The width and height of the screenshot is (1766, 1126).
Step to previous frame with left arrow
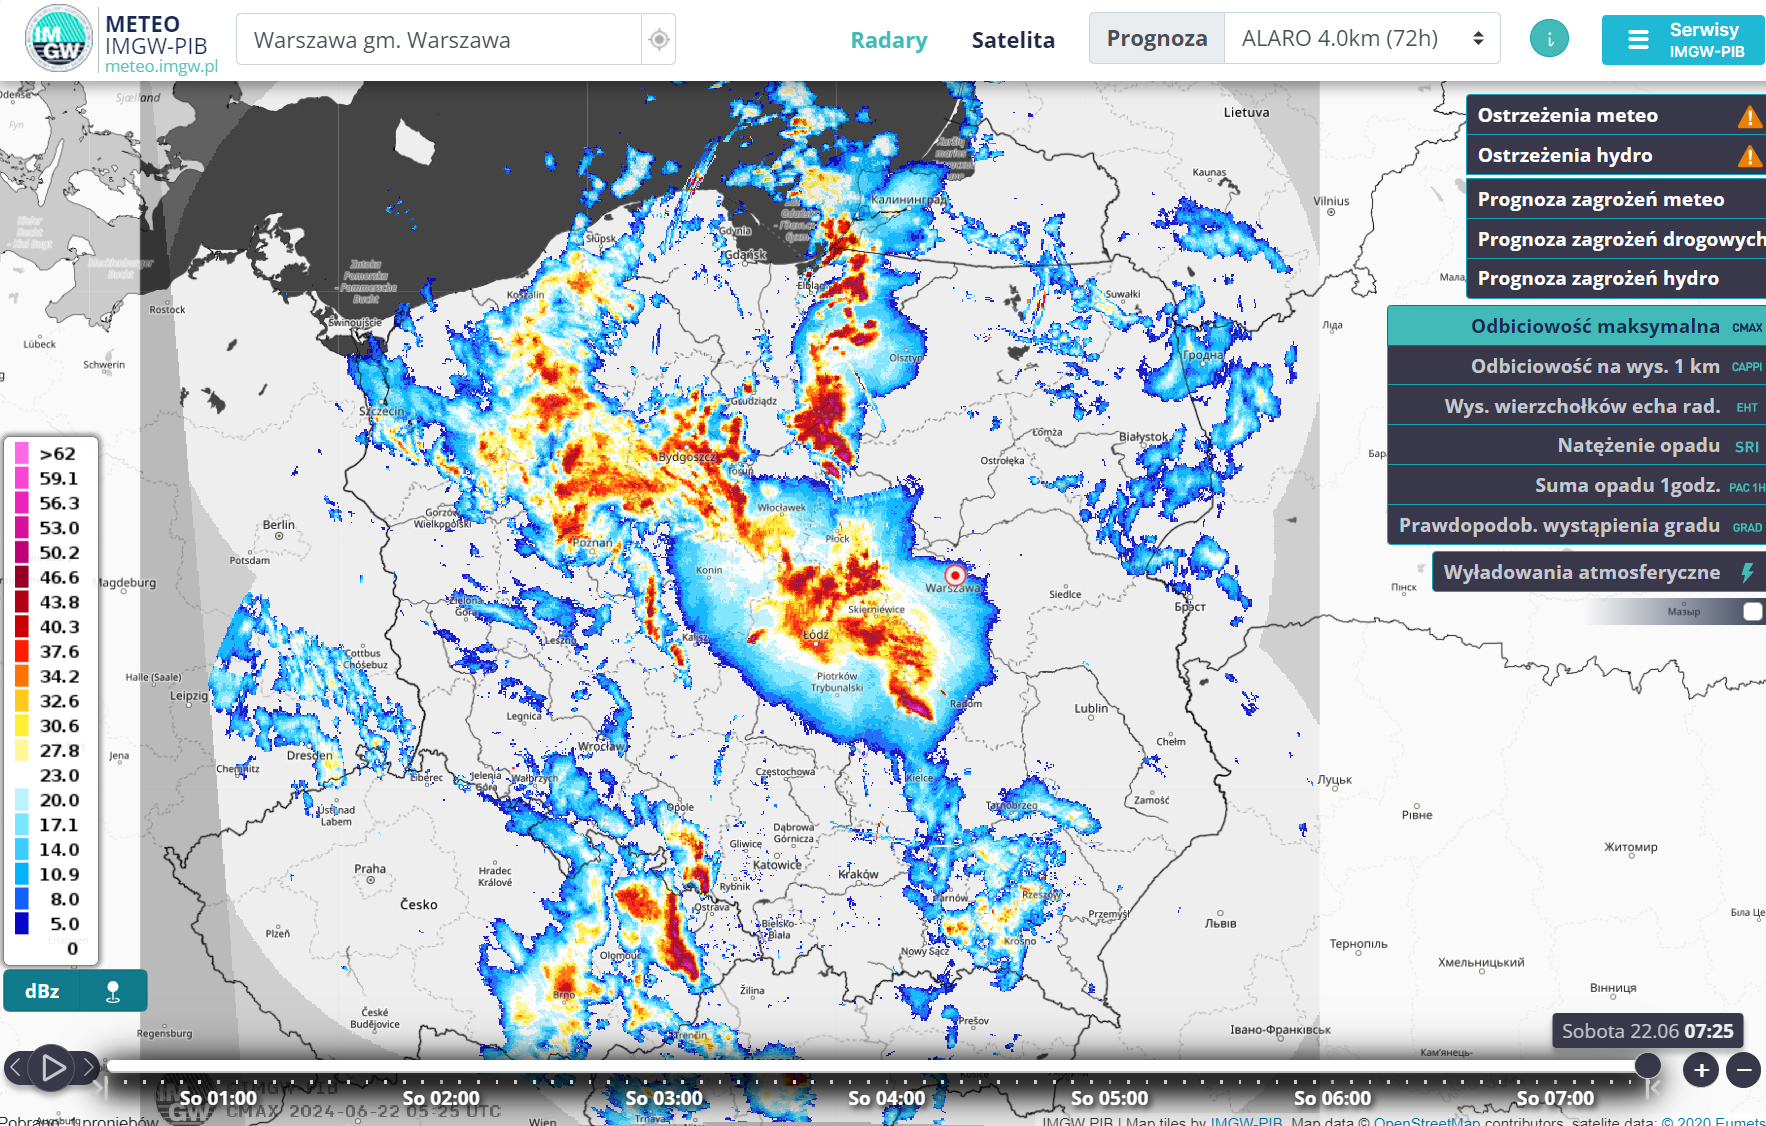tap(14, 1068)
